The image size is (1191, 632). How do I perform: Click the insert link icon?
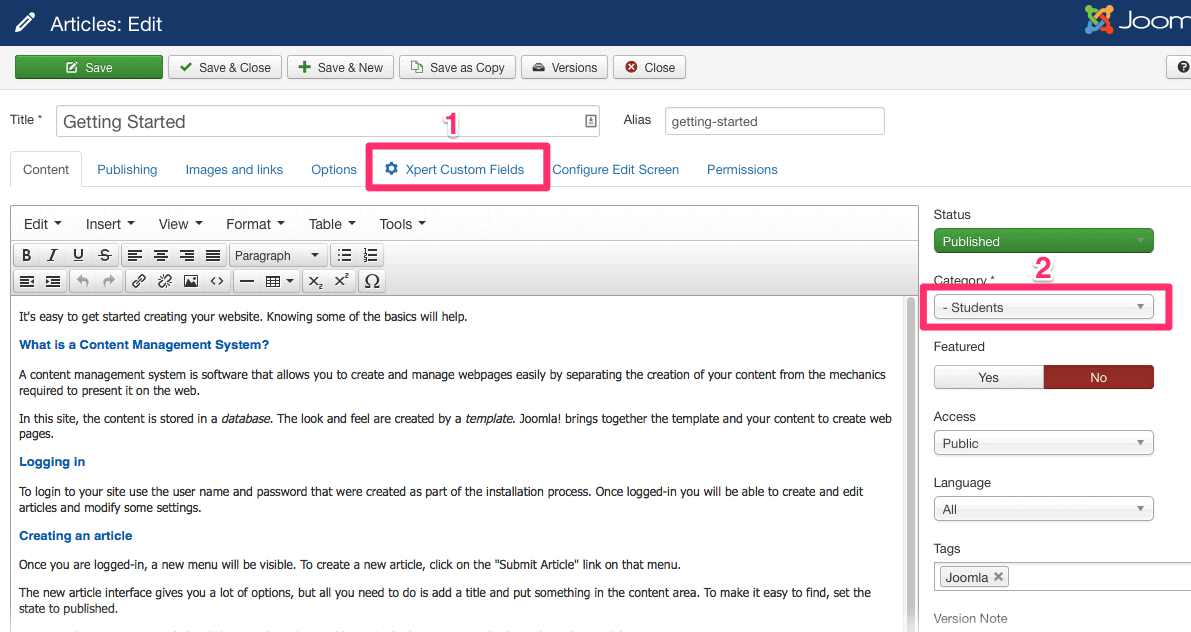coord(139,281)
